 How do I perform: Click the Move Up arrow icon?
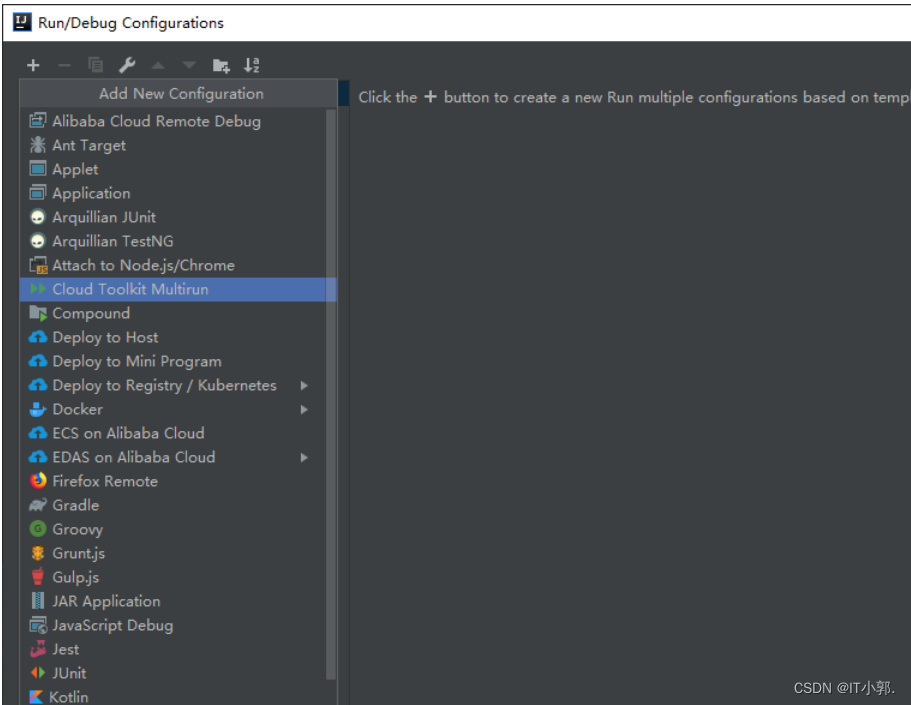158,65
